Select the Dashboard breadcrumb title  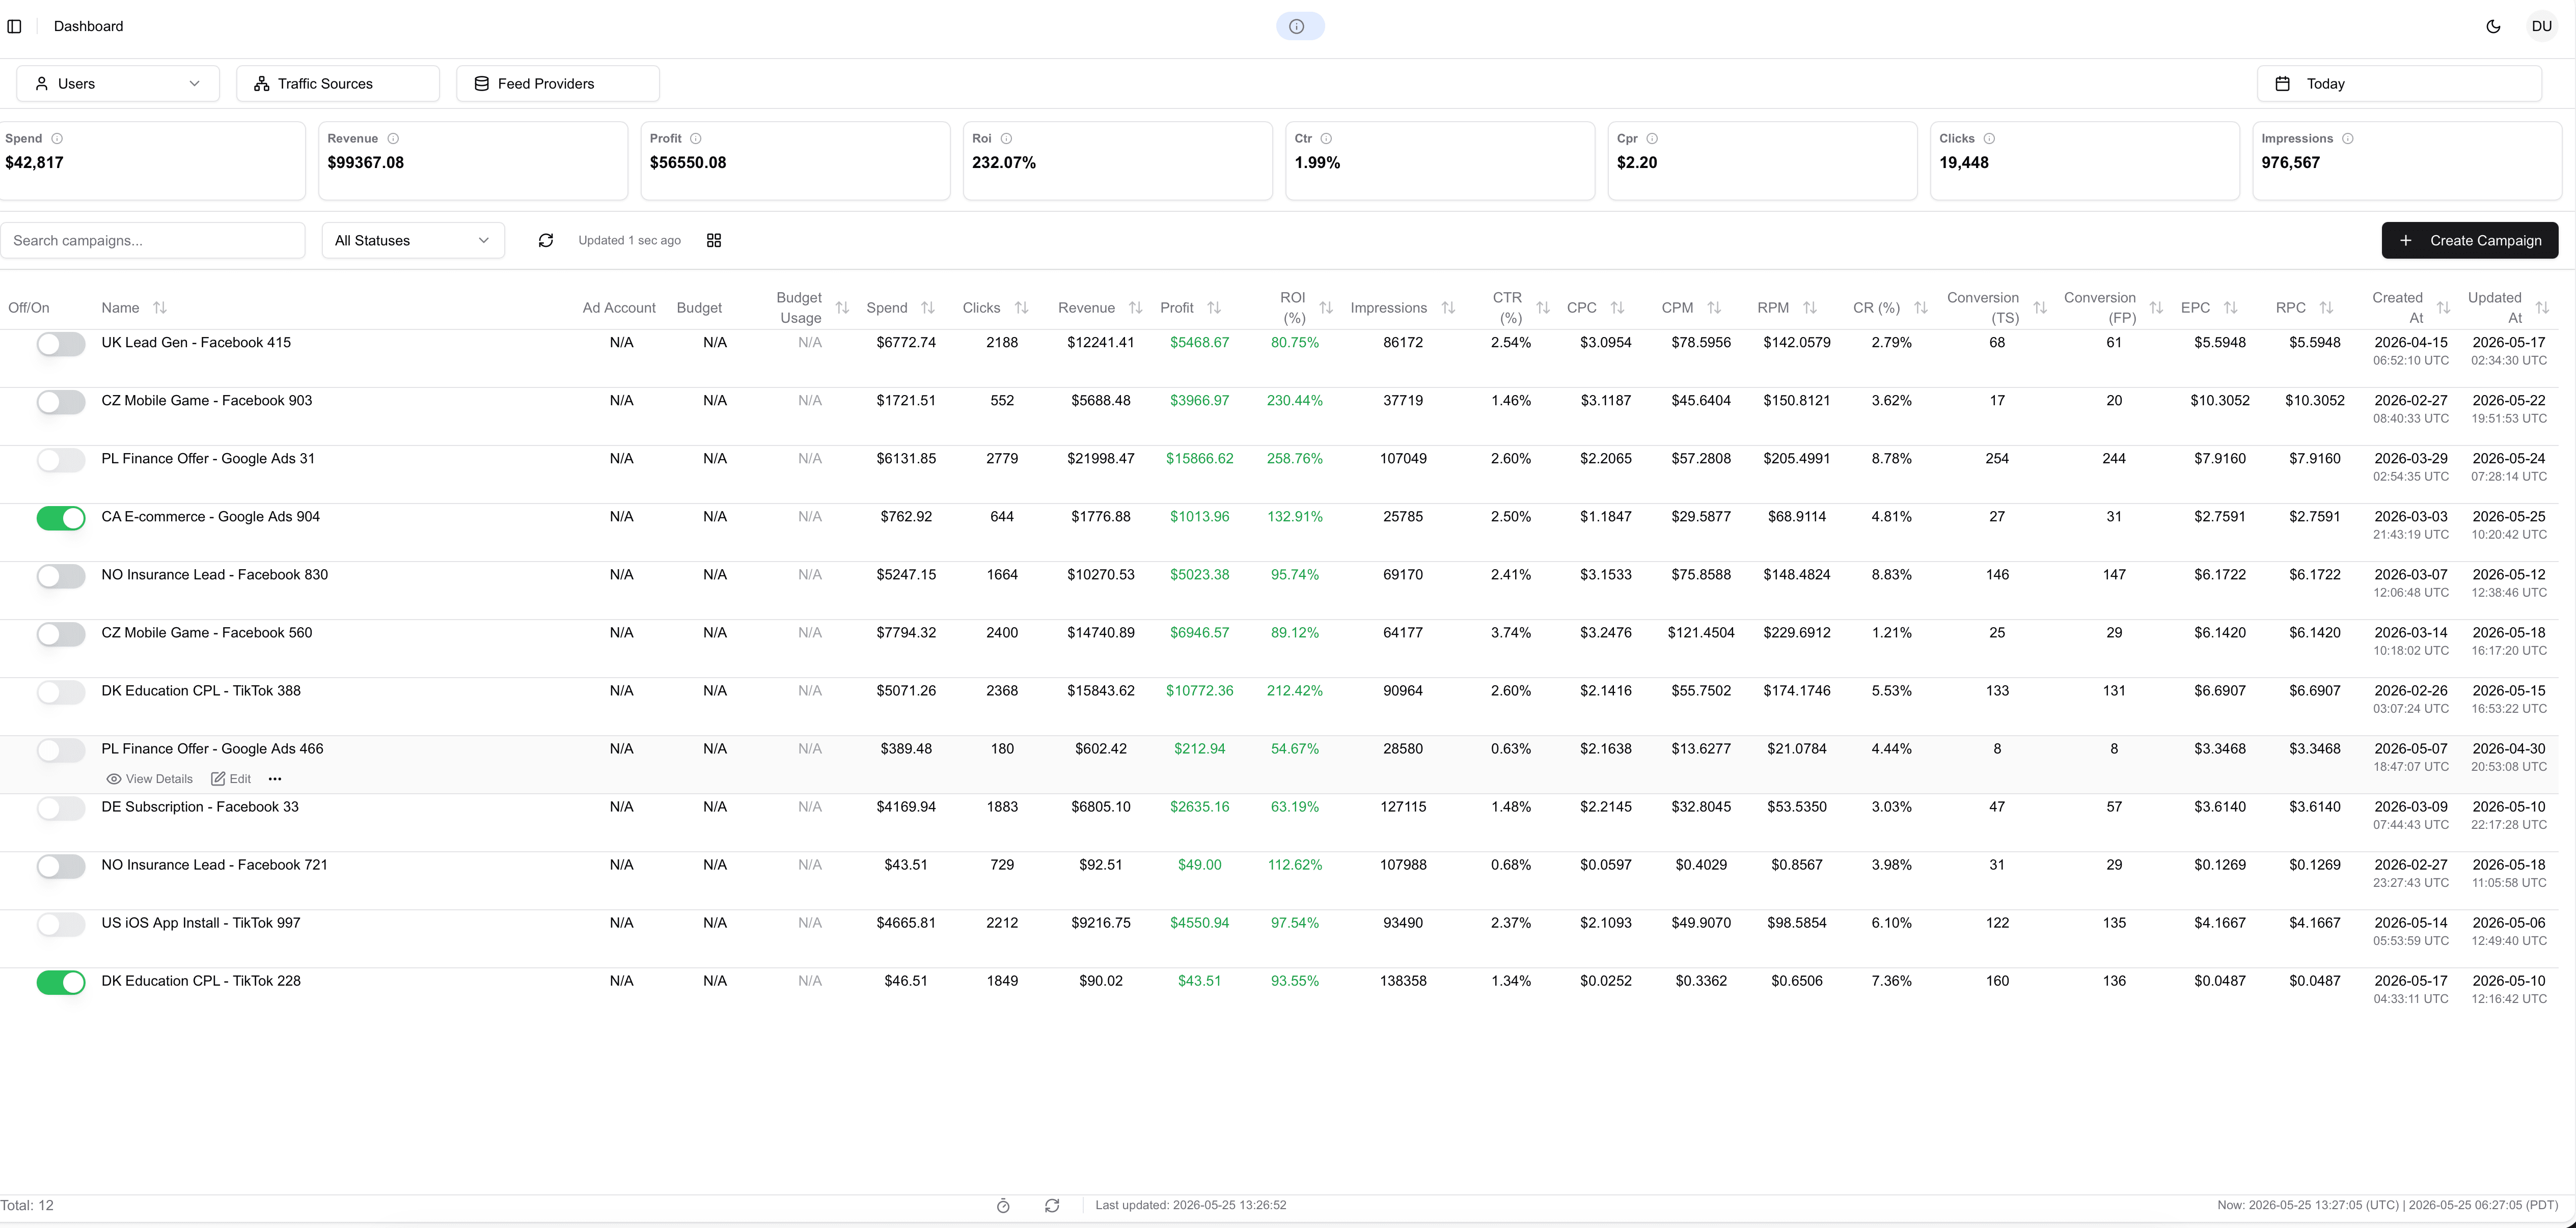[88, 26]
